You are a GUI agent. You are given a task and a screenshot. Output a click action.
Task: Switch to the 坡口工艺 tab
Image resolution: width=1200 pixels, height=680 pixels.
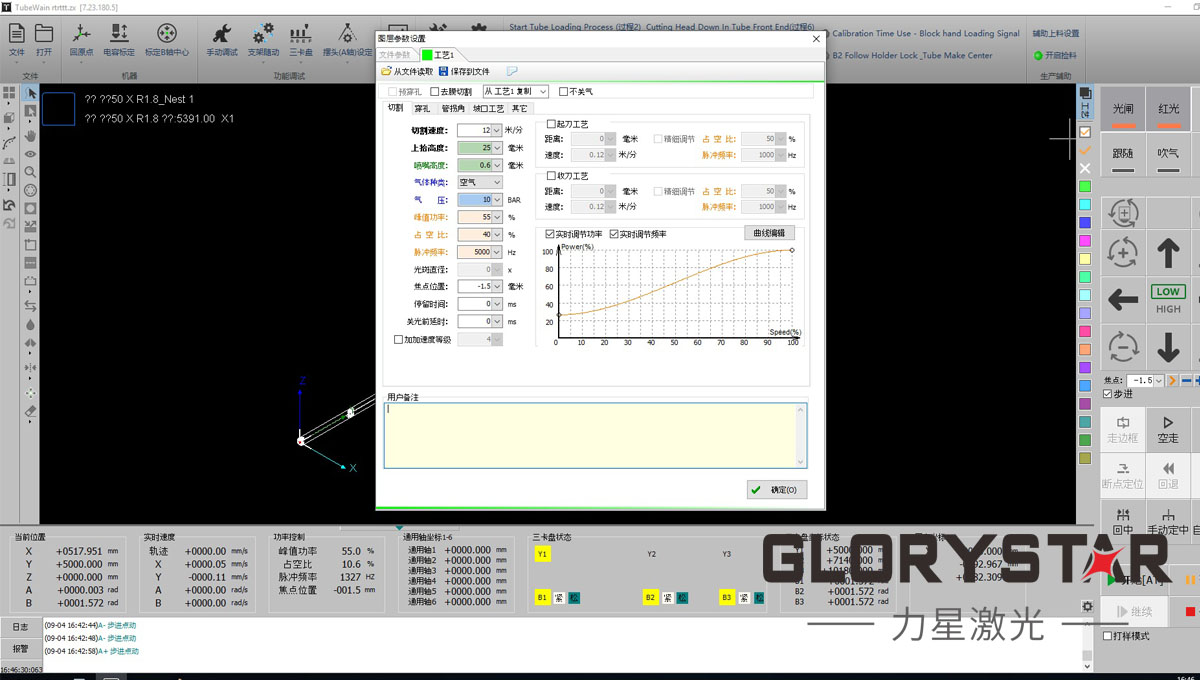pyautogui.click(x=488, y=108)
